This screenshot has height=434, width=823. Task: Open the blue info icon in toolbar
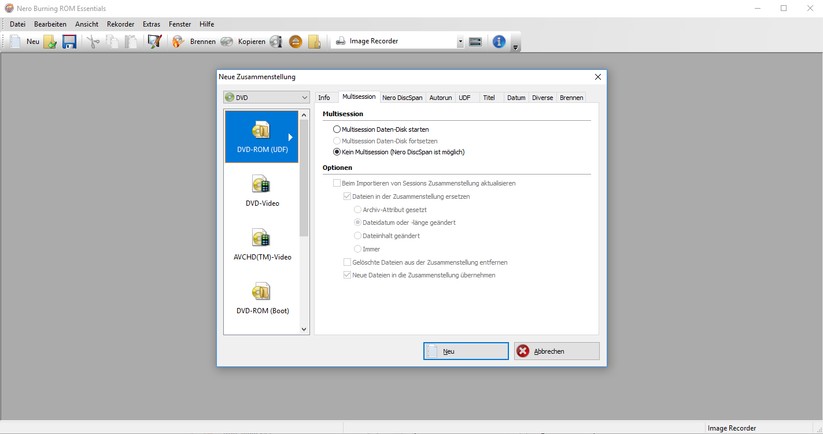click(x=498, y=42)
